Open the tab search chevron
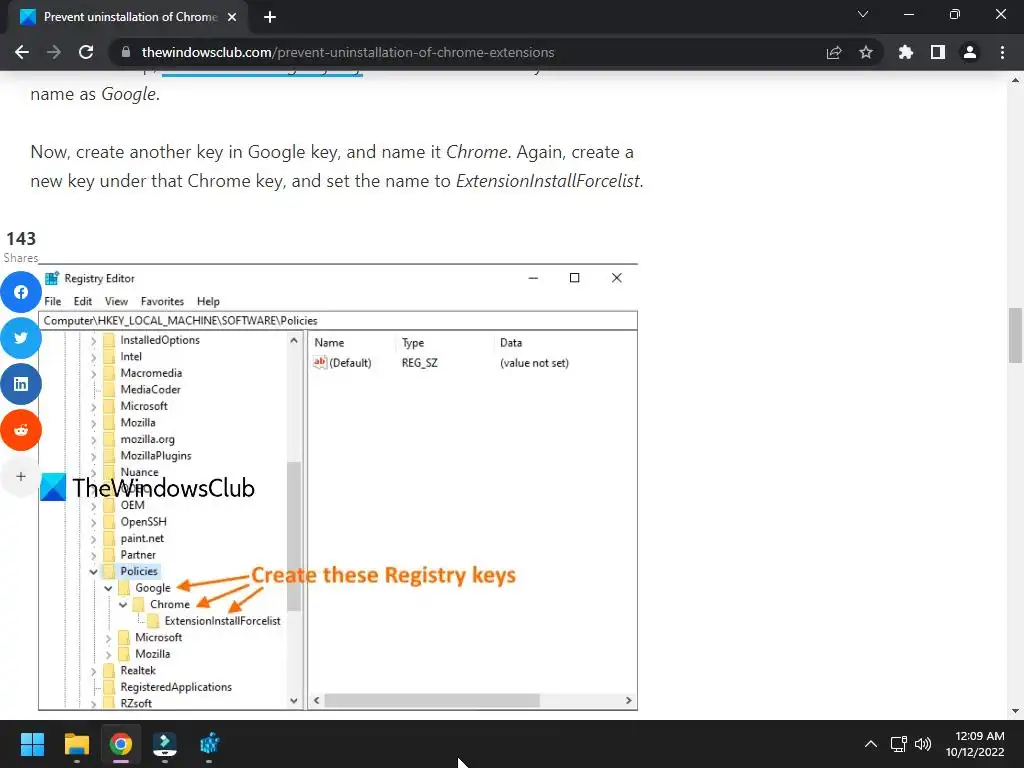This screenshot has width=1024, height=768. tap(863, 14)
